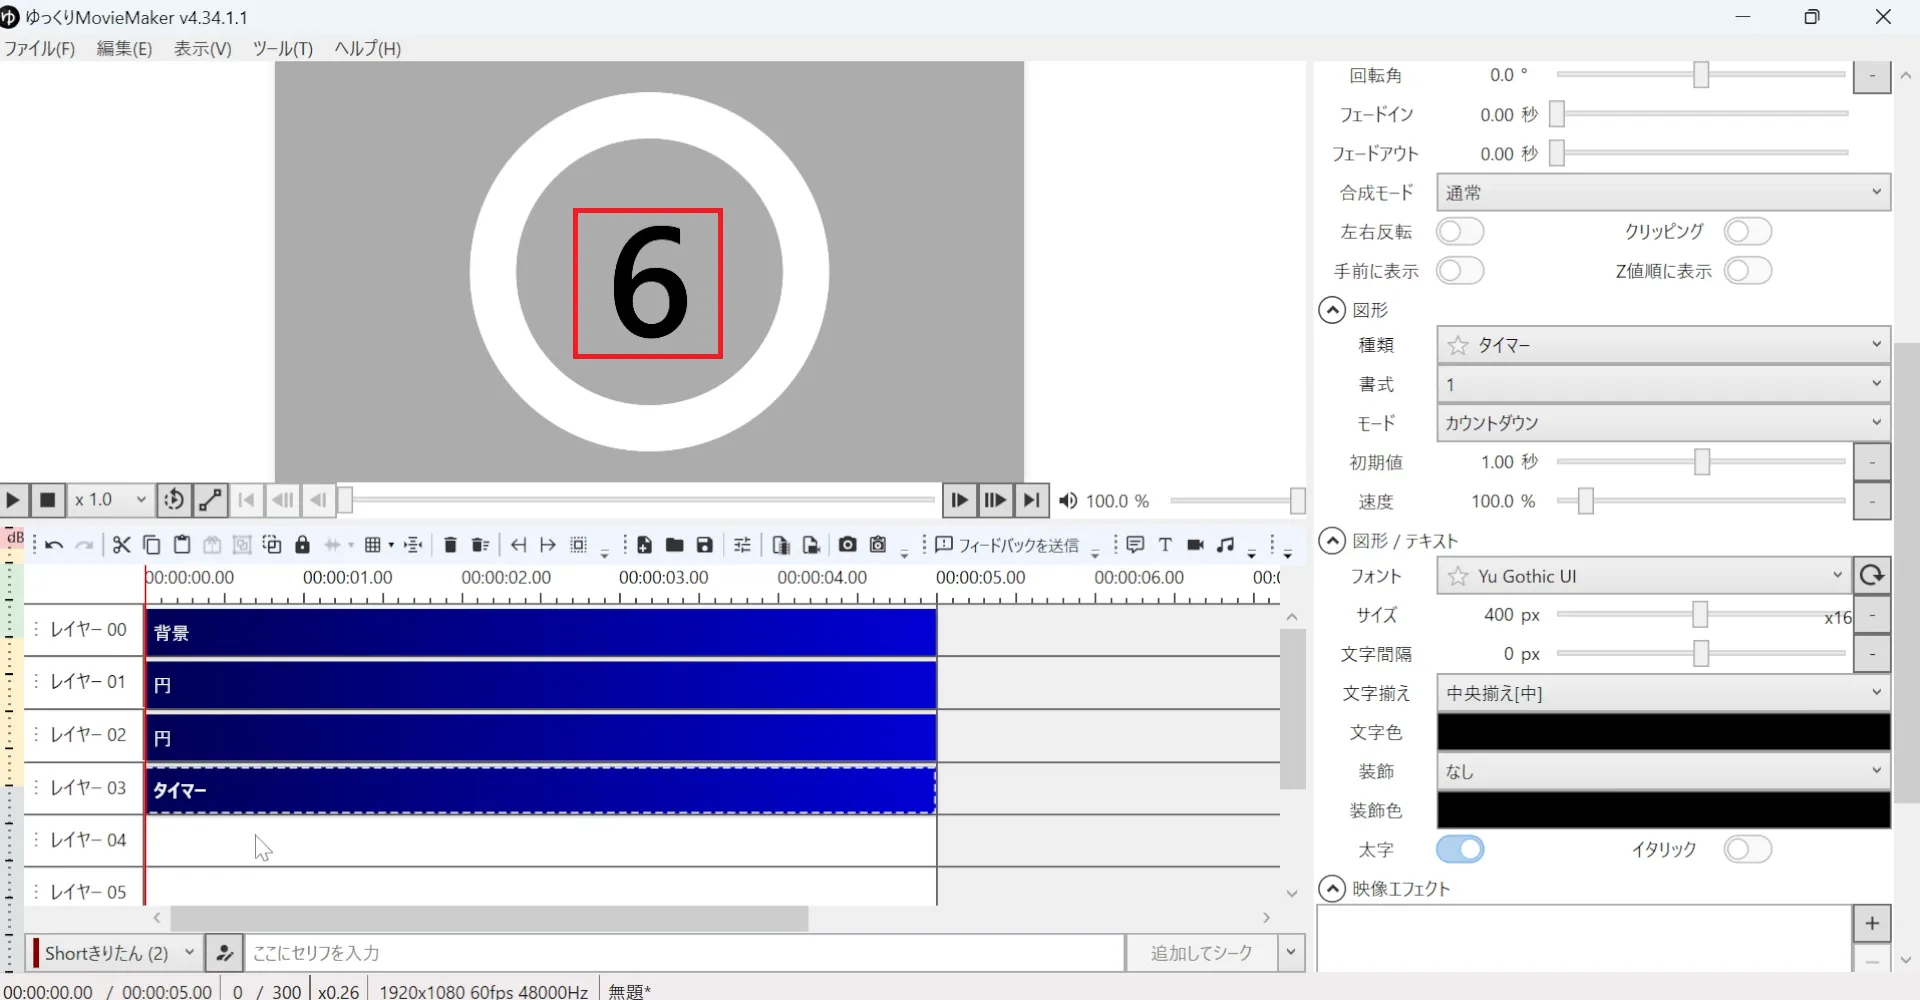The image size is (1920, 1000).
Task: Open the playback speed x1.0 dropdown
Action: pos(110,500)
